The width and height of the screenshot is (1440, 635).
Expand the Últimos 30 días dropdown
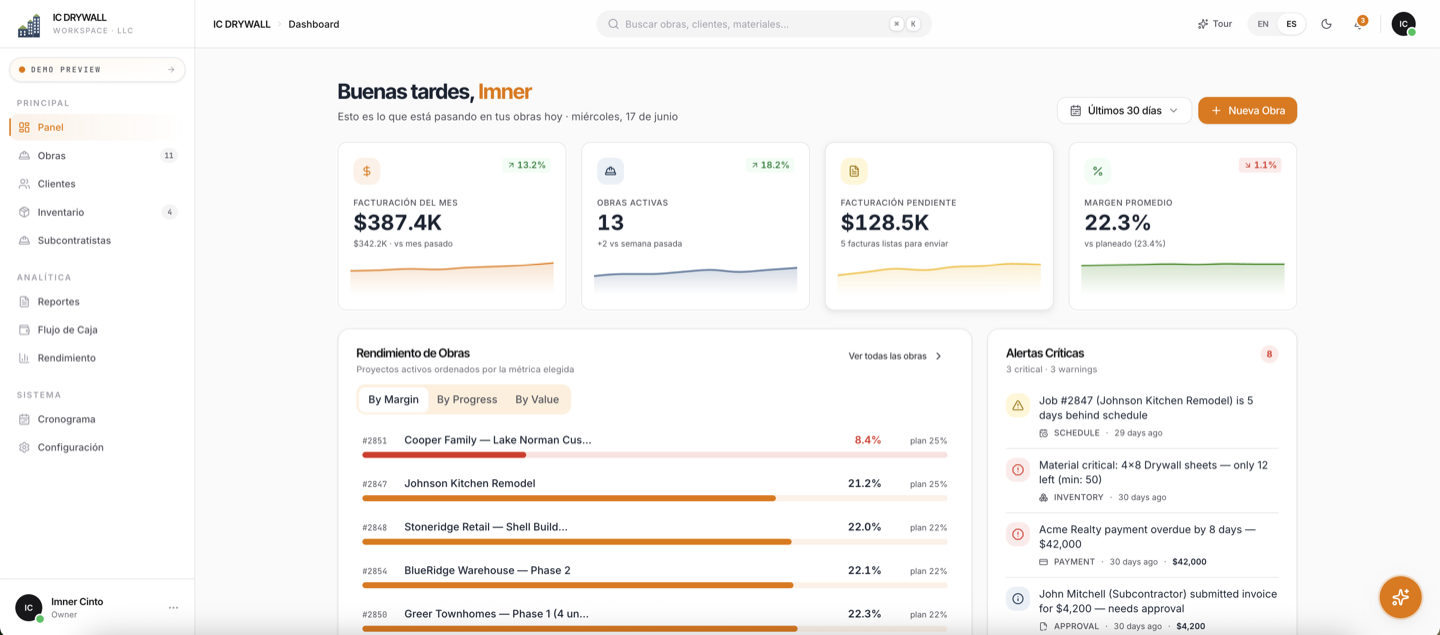coord(1124,110)
